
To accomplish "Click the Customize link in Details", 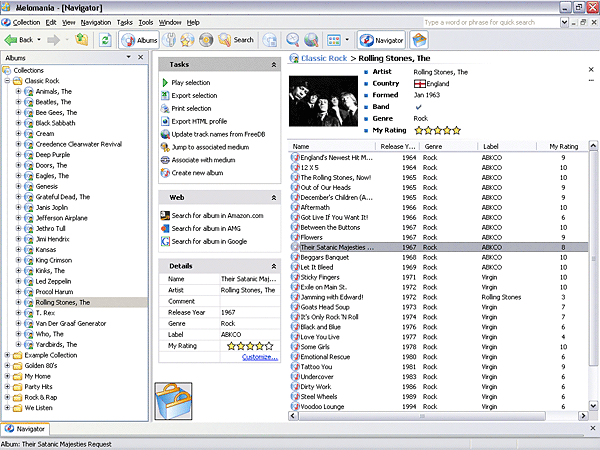I will coord(260,357).
